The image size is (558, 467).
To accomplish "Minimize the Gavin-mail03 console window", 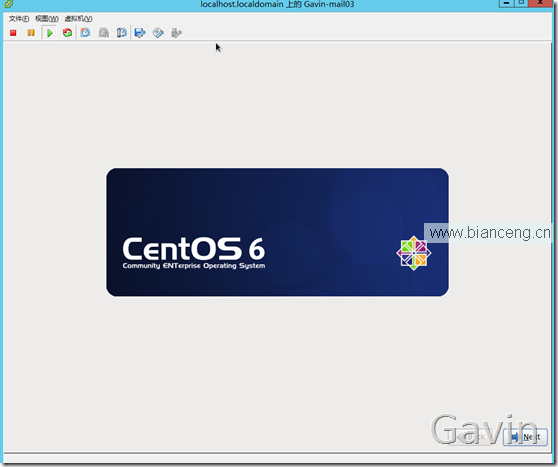I will [506, 3].
